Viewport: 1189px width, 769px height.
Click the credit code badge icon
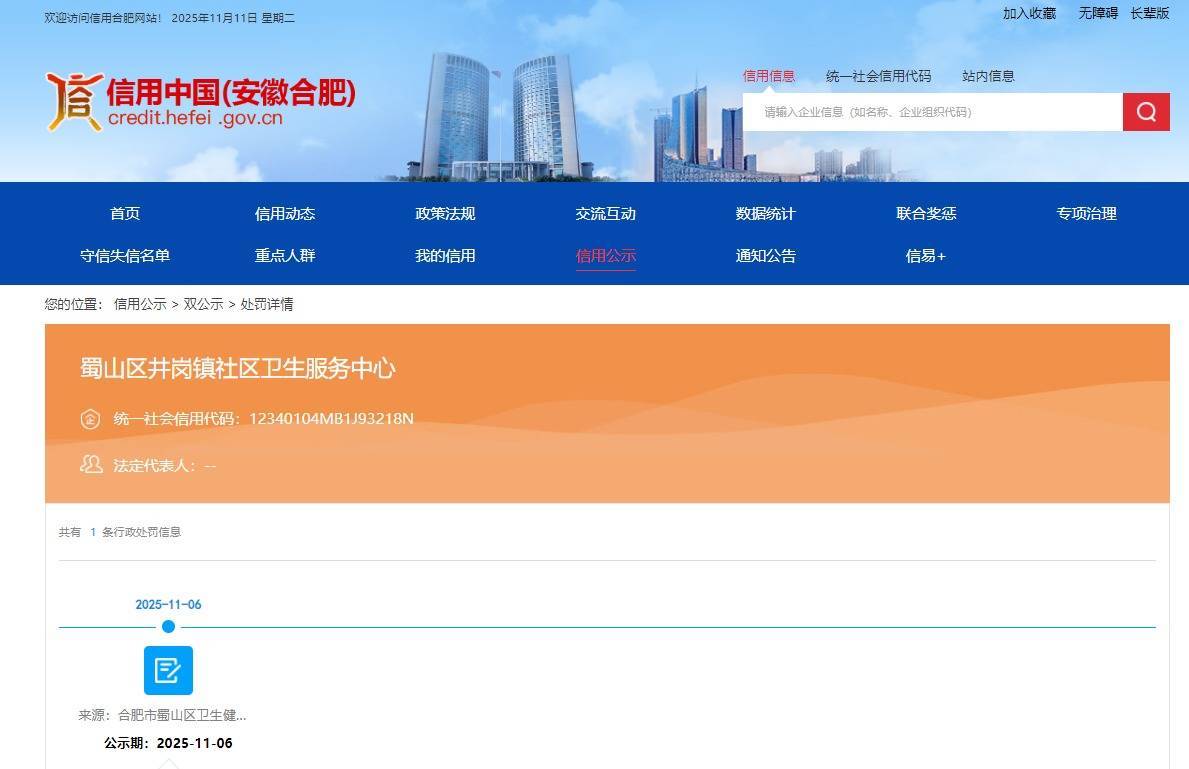(90, 419)
